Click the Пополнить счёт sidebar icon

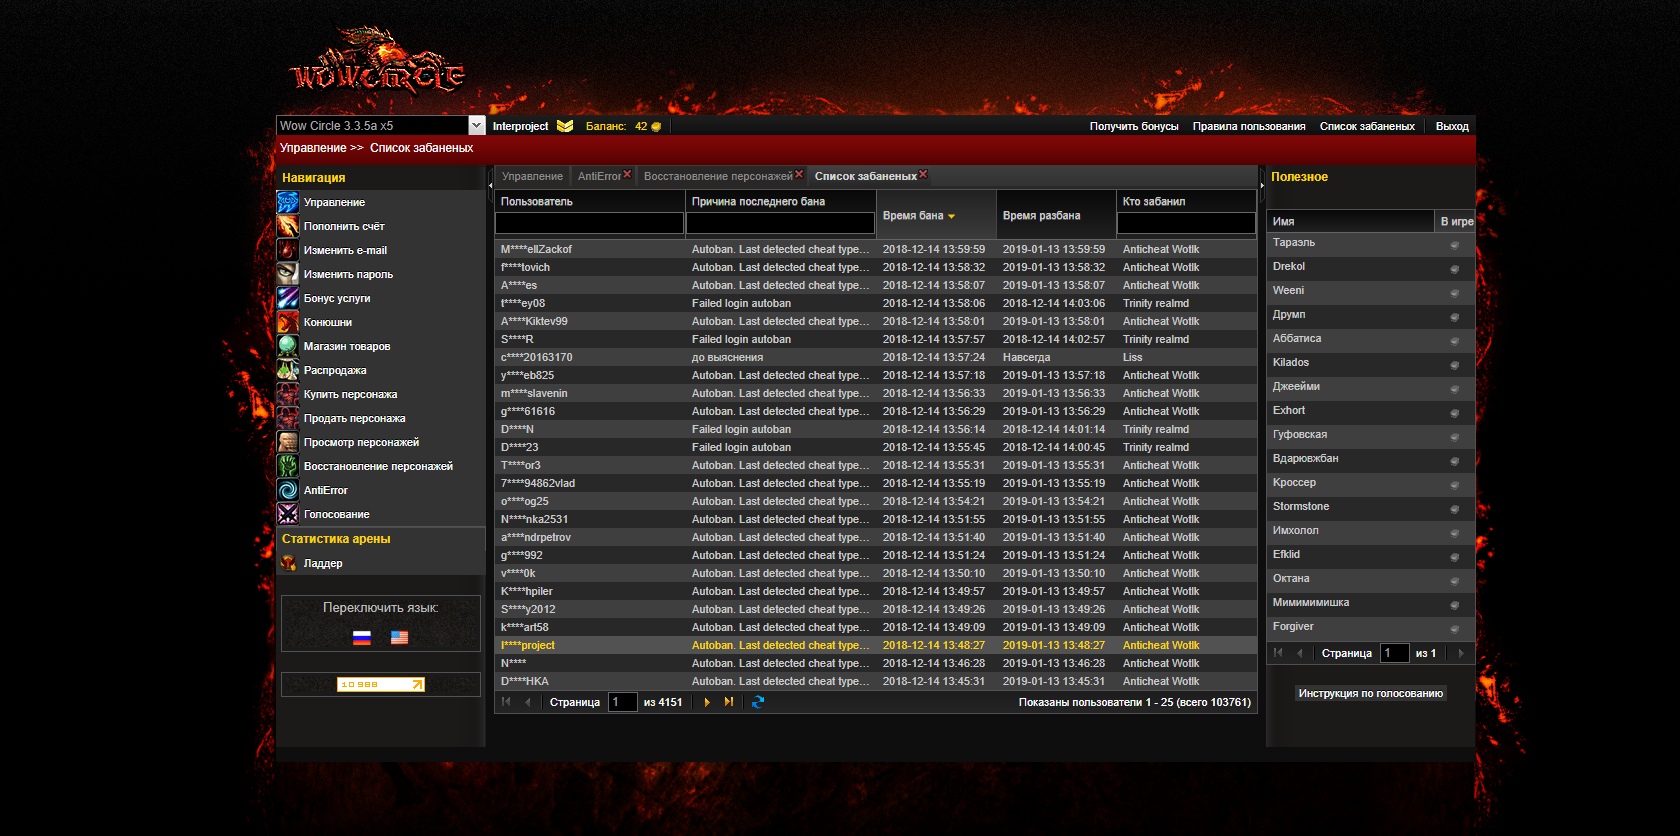(x=288, y=226)
